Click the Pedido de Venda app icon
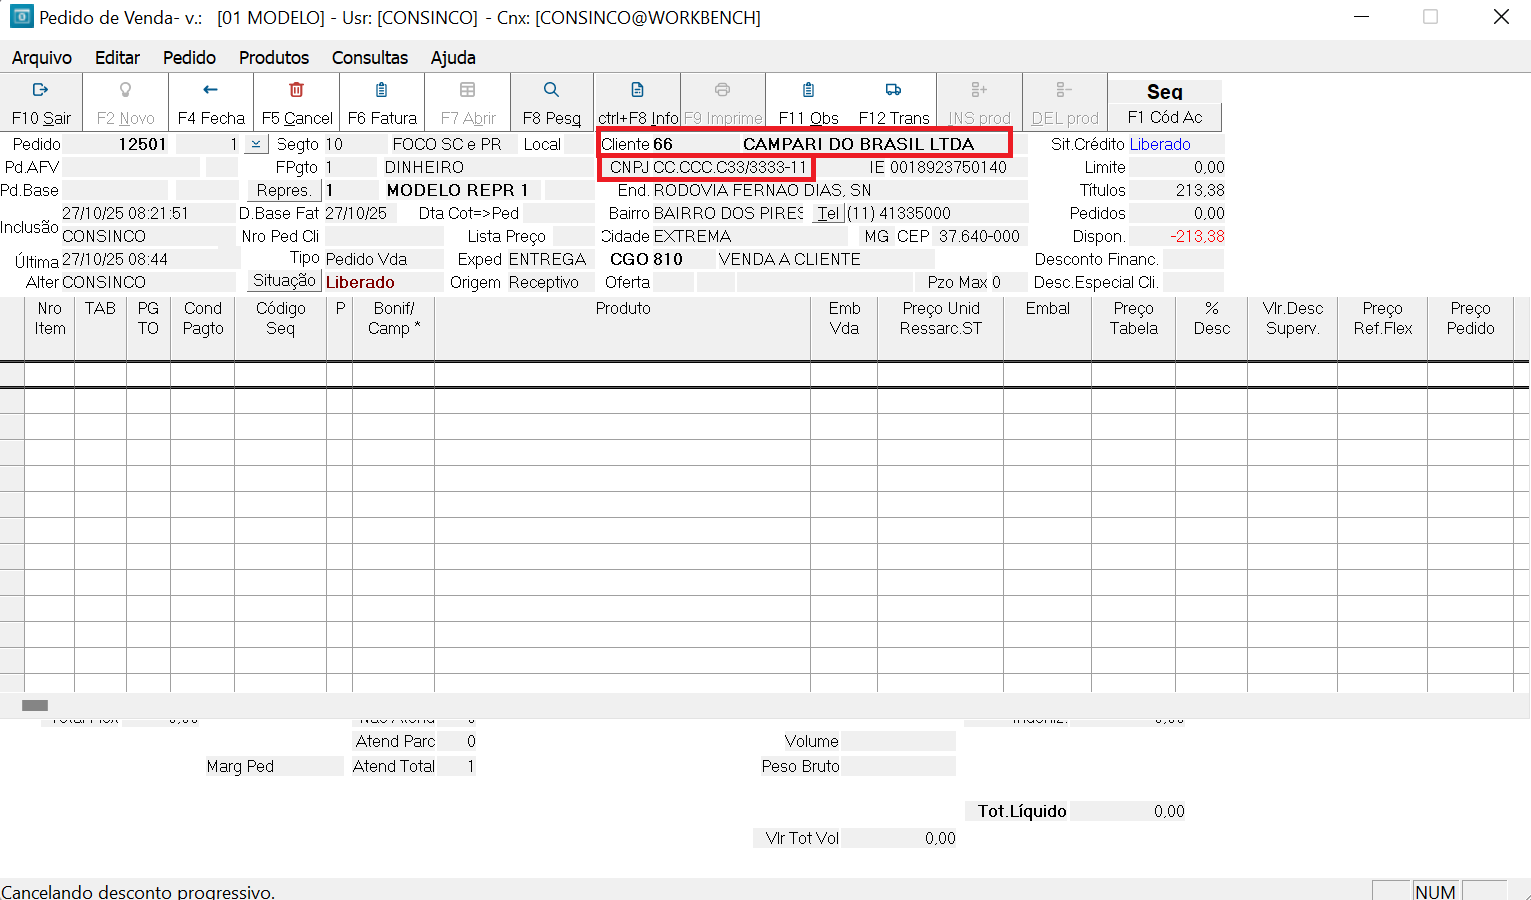Image resolution: width=1531 pixels, height=900 pixels. pyautogui.click(x=21, y=17)
